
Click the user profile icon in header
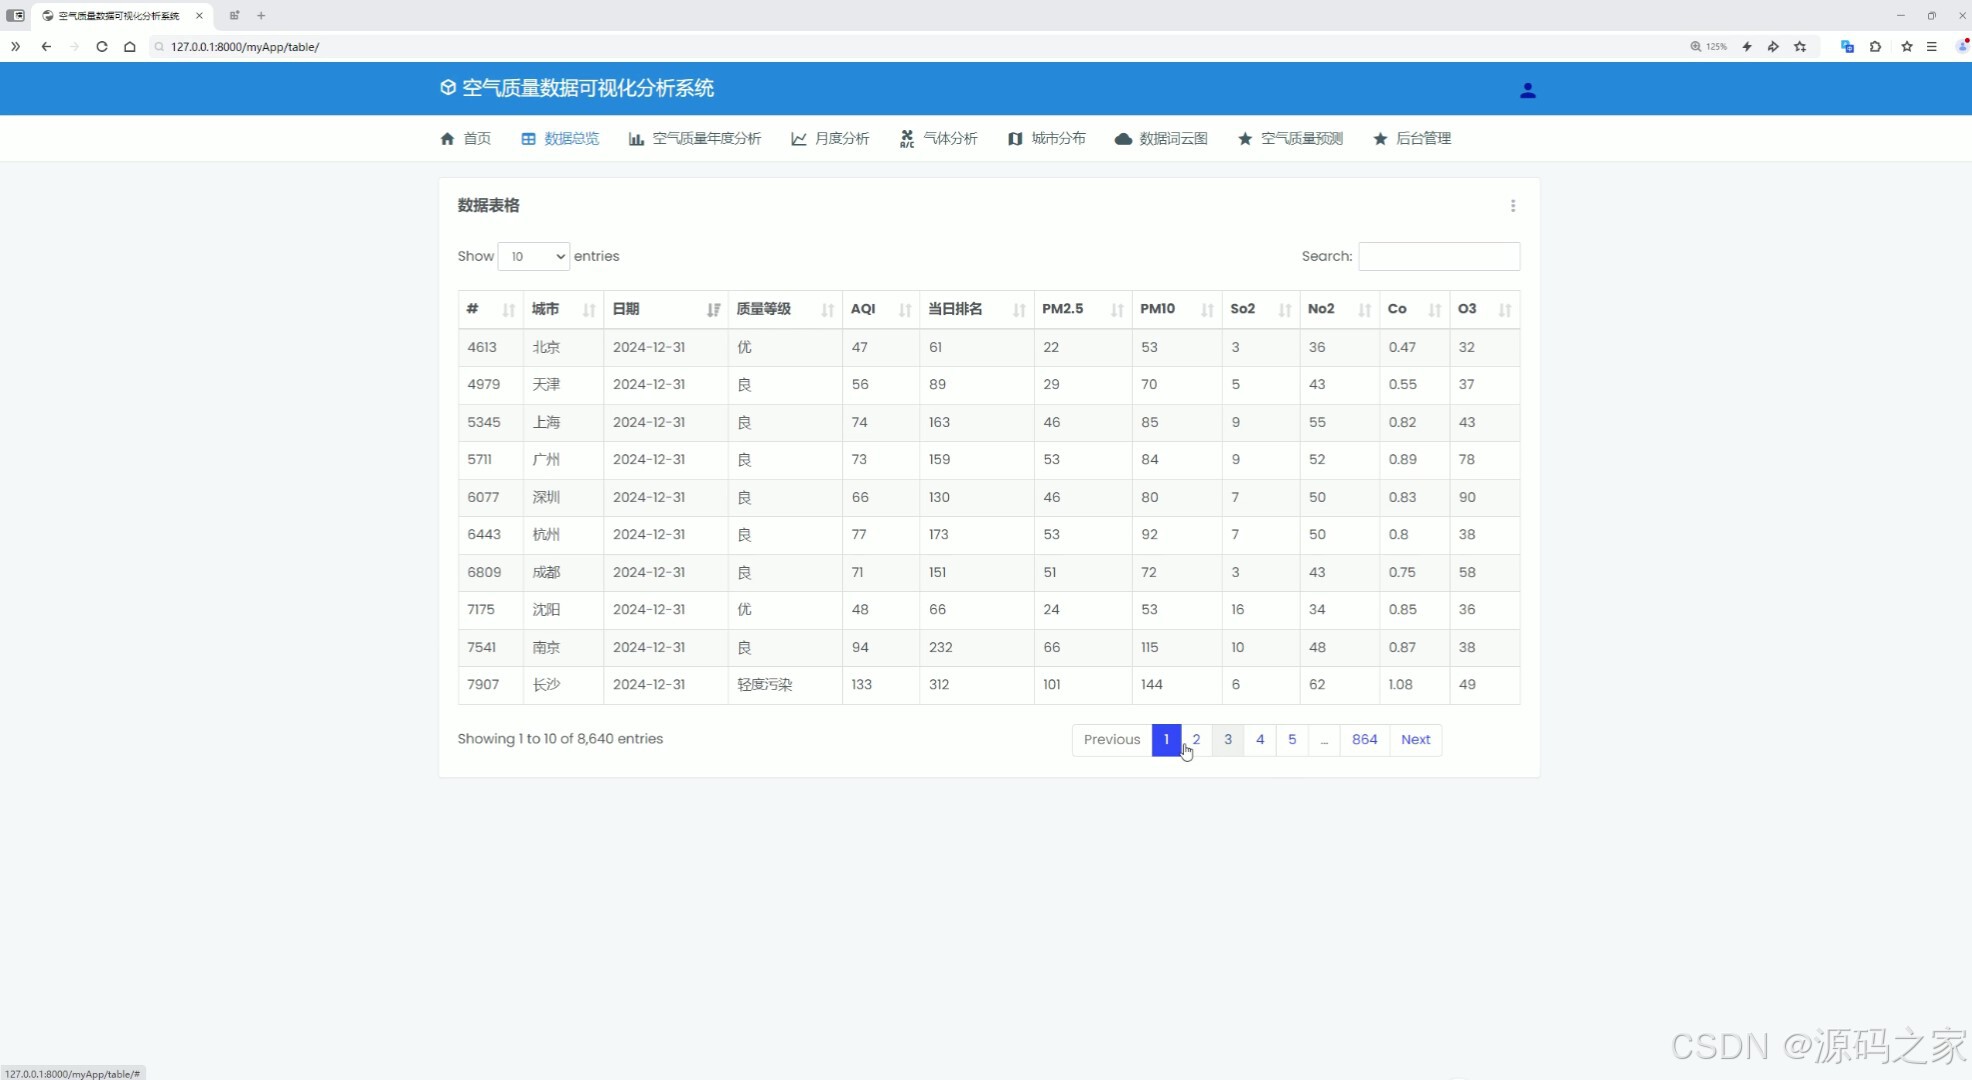1527,90
